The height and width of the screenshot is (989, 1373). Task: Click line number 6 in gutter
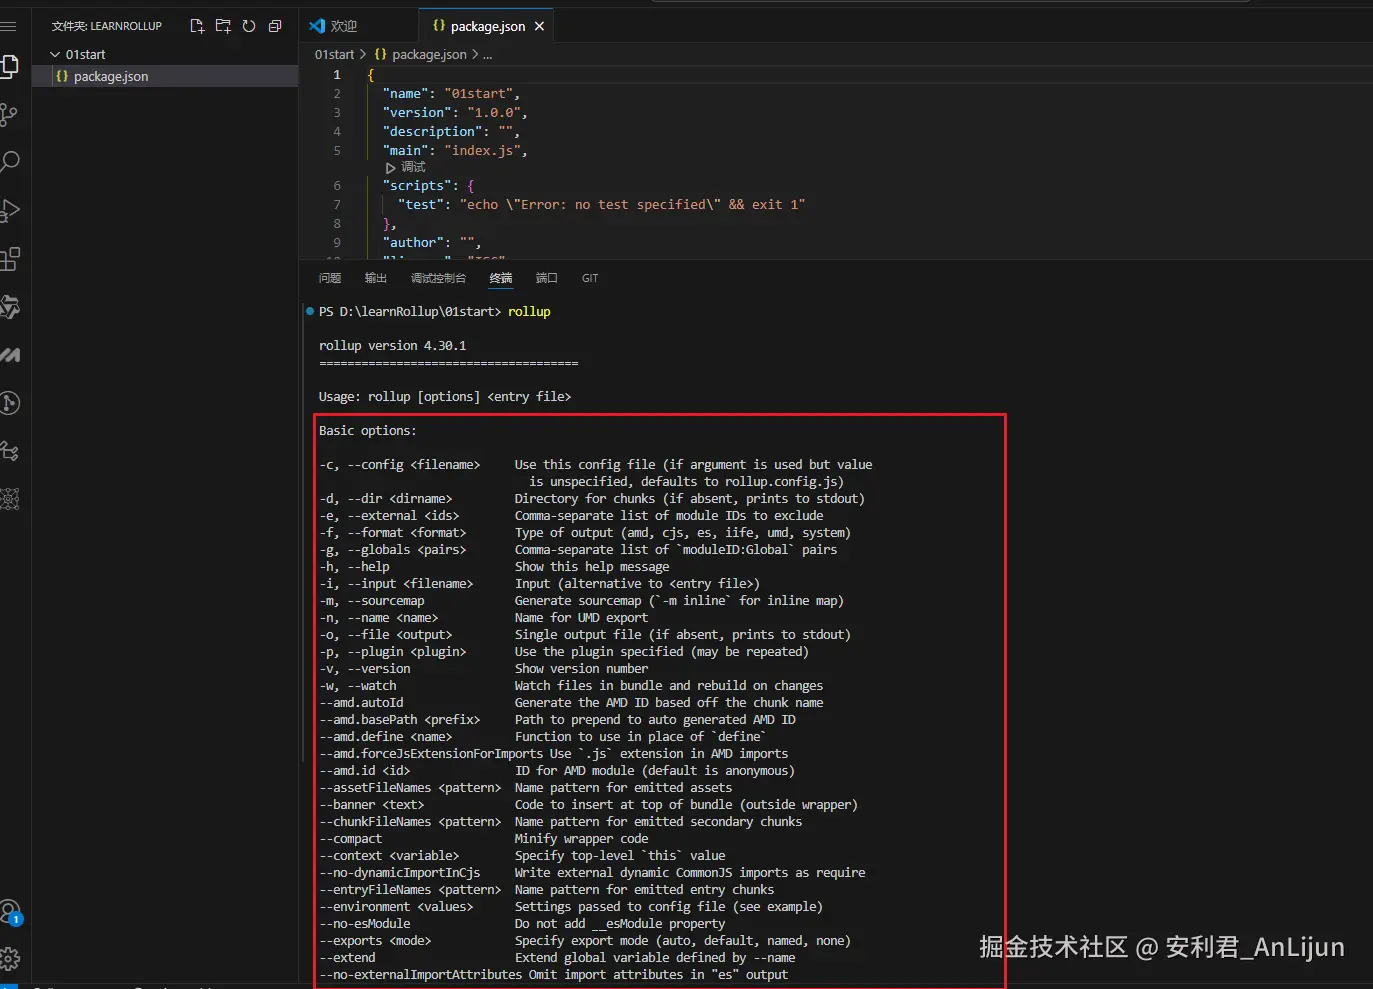(x=337, y=185)
